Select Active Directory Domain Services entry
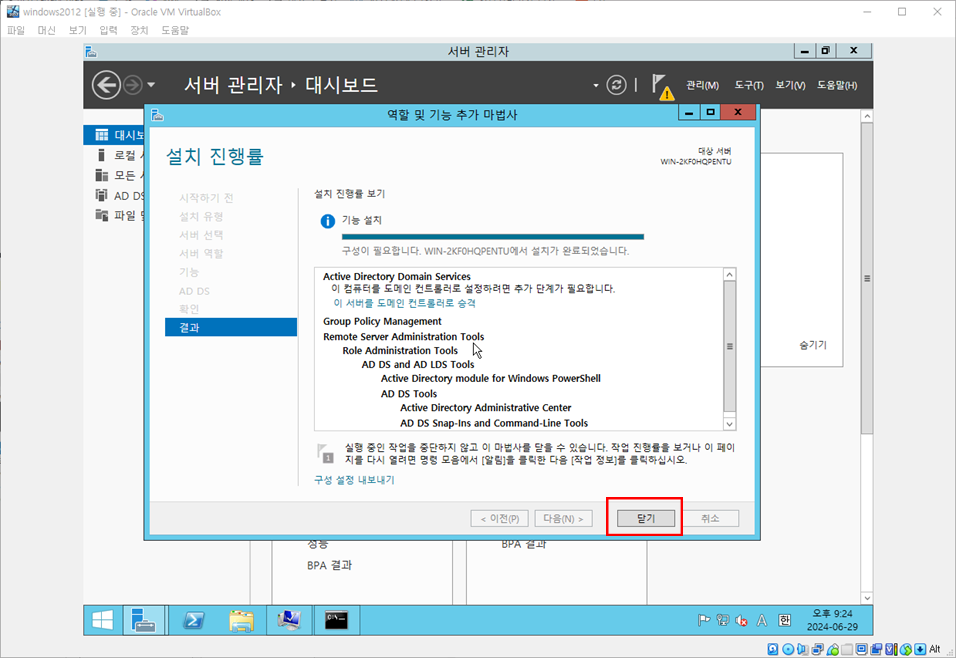 pyautogui.click(x=397, y=277)
